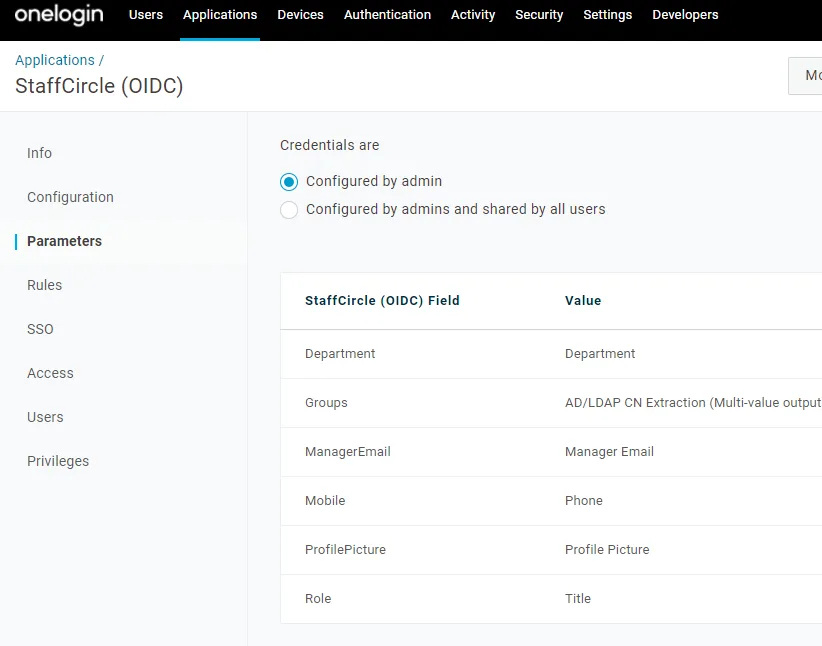822x646 pixels.
Task: Switch to the Info tab in the sidebar
Action: (39, 153)
